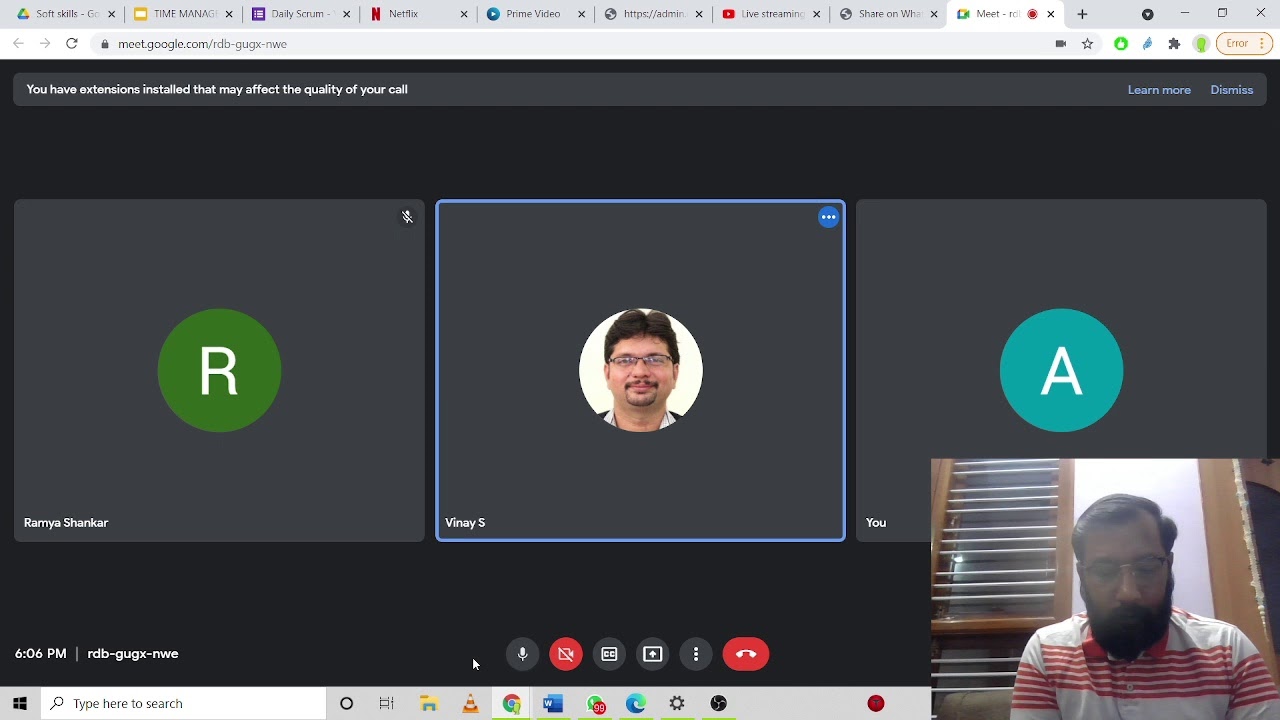Select Ramya Shankar's participant tile

coord(219,370)
